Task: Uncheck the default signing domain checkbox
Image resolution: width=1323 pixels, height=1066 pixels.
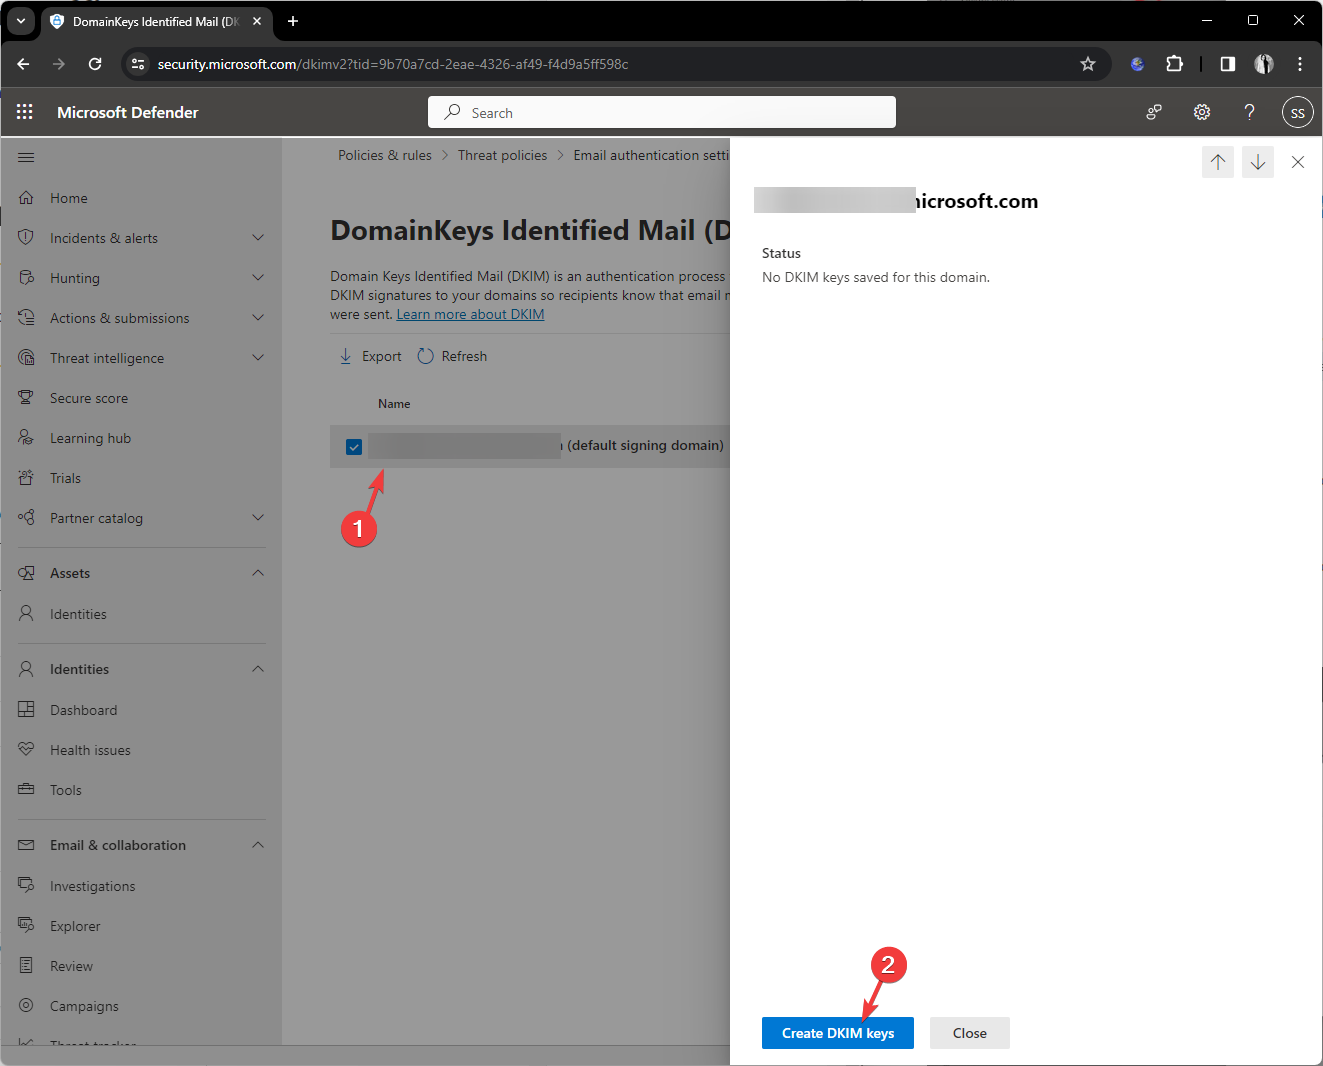Action: 354,447
